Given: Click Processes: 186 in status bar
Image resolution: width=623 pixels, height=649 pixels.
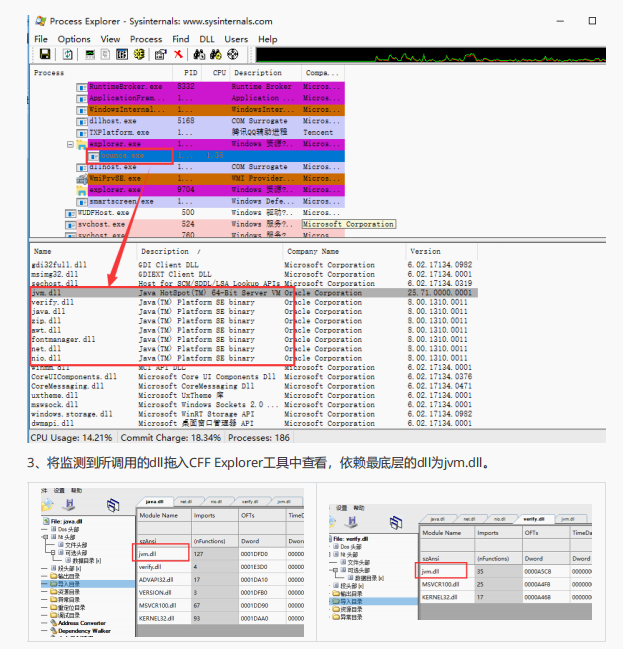Looking at the screenshot, I should [259, 437].
